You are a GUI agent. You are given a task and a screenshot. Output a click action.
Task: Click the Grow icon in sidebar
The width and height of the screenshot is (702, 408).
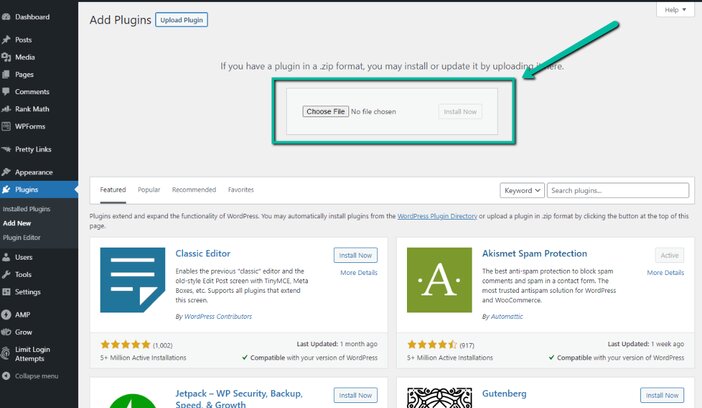tap(6, 332)
